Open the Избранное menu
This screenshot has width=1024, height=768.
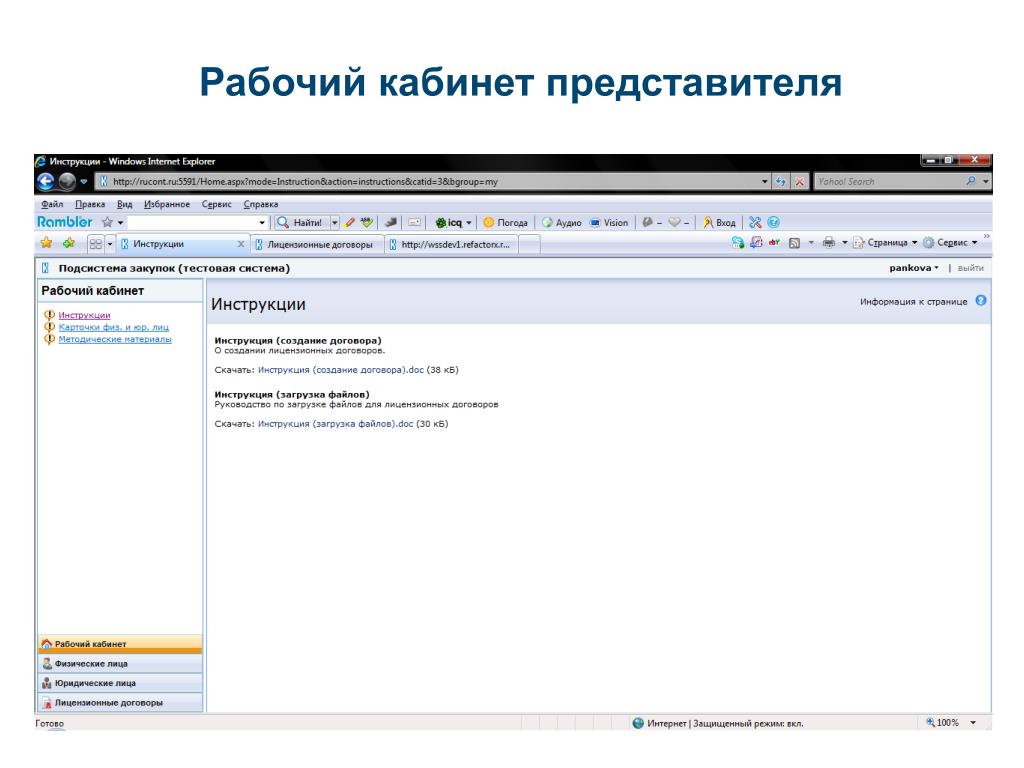click(167, 204)
